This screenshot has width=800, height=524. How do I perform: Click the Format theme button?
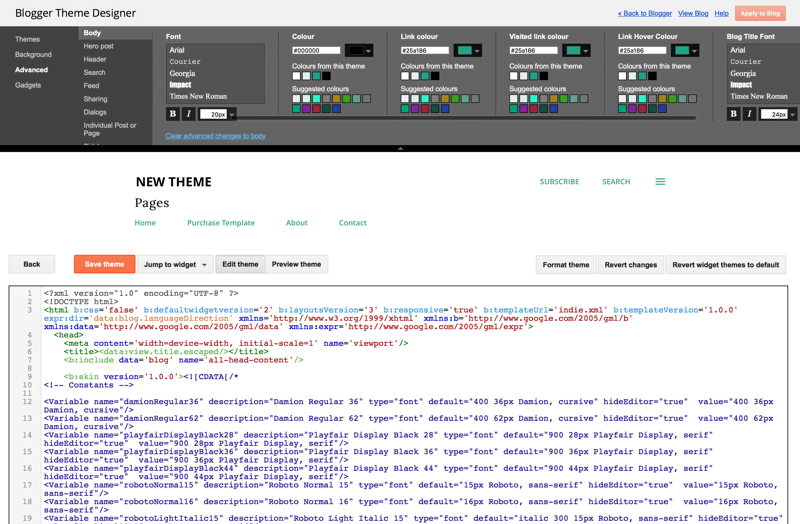tap(566, 265)
